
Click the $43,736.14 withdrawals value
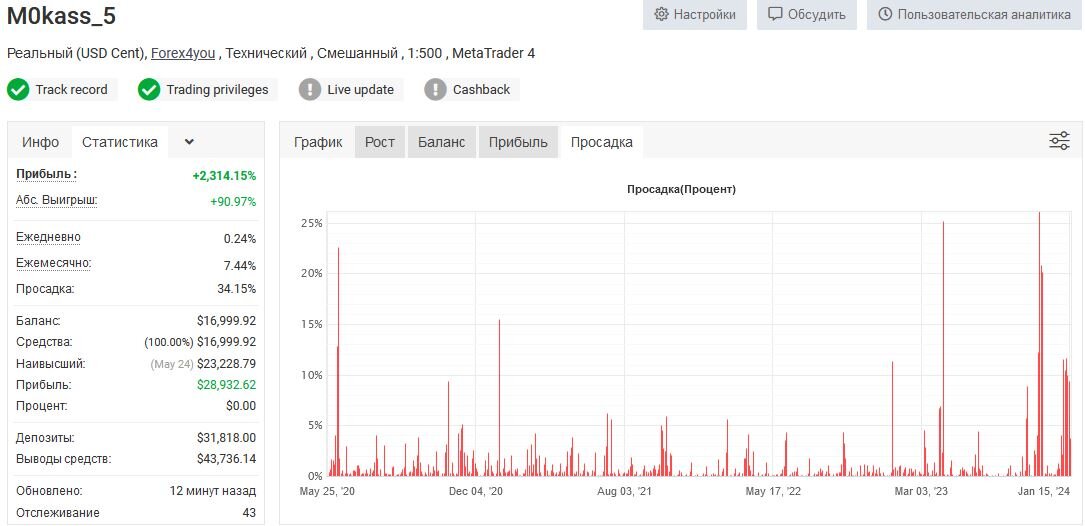[226, 459]
